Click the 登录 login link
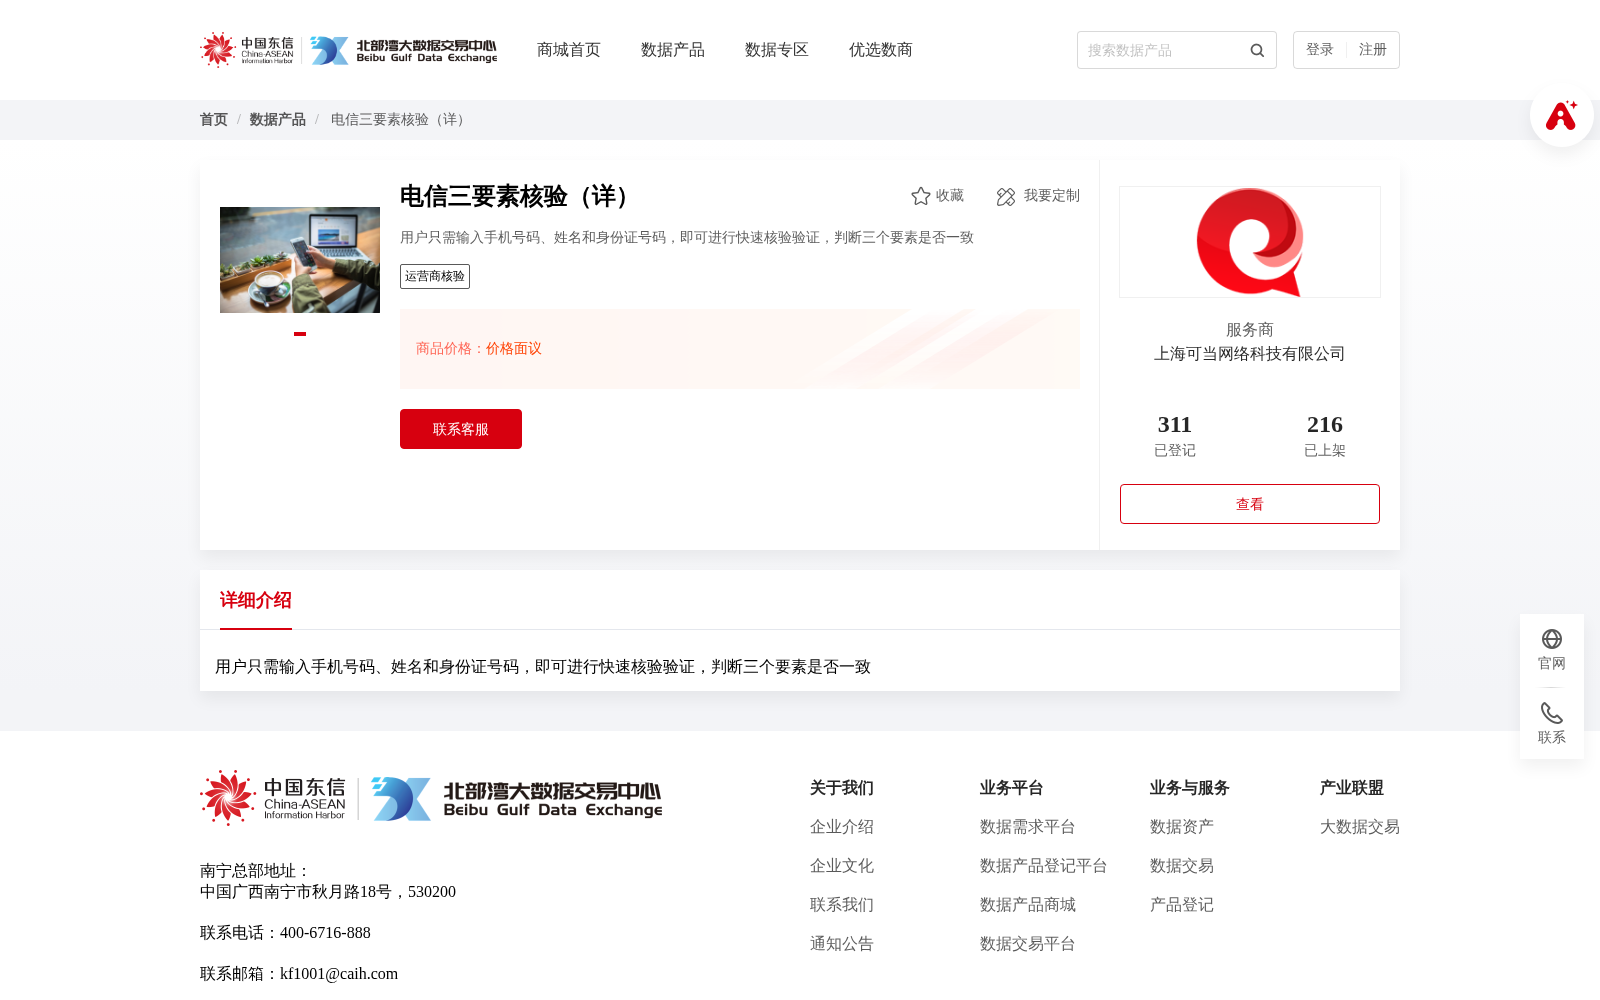This screenshot has height=1000, width=1600. tap(1320, 50)
